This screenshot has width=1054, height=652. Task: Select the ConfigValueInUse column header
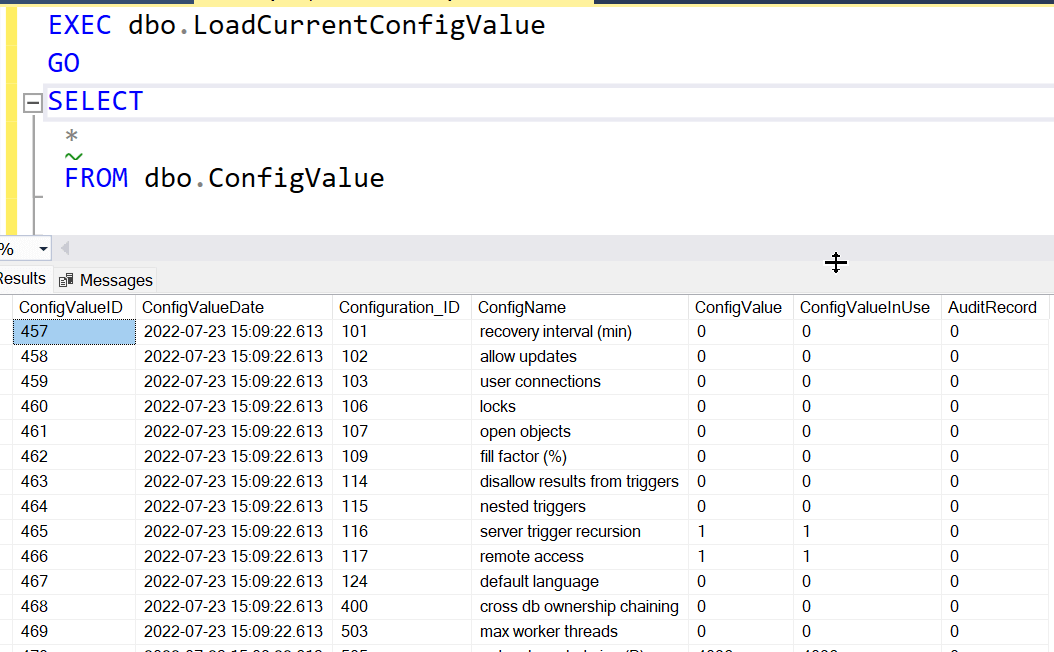865,307
